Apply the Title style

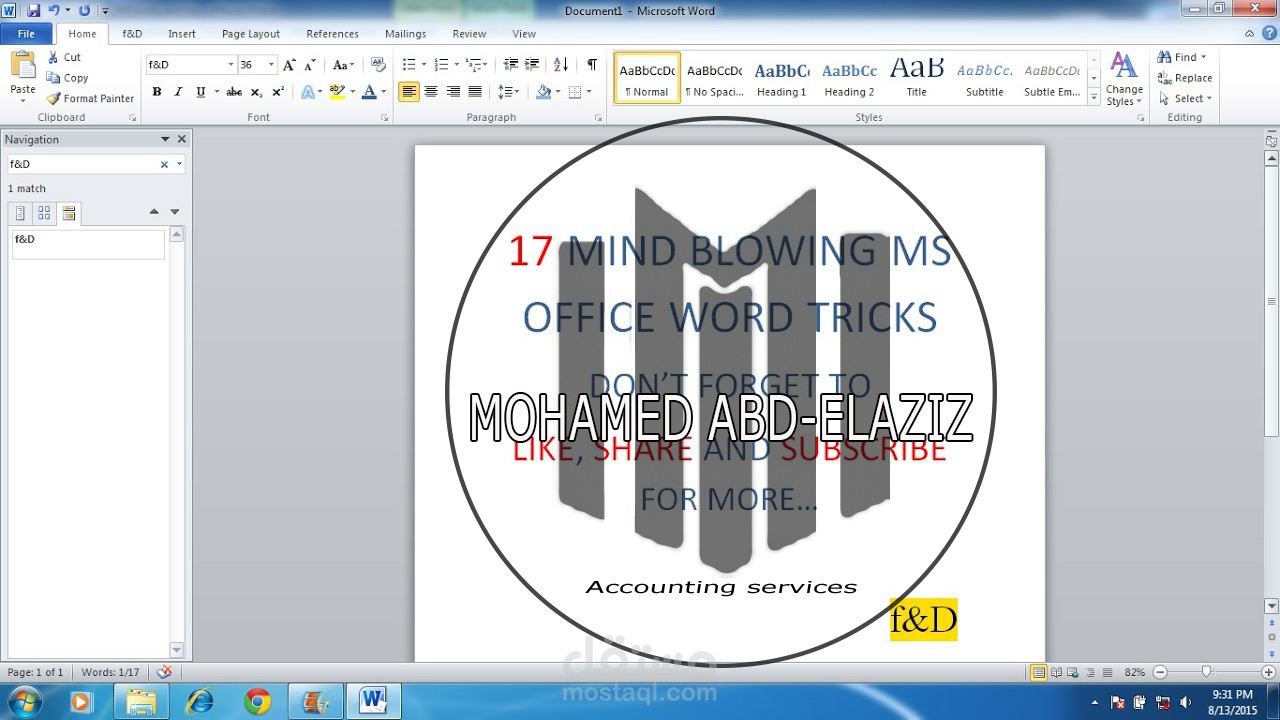916,79
